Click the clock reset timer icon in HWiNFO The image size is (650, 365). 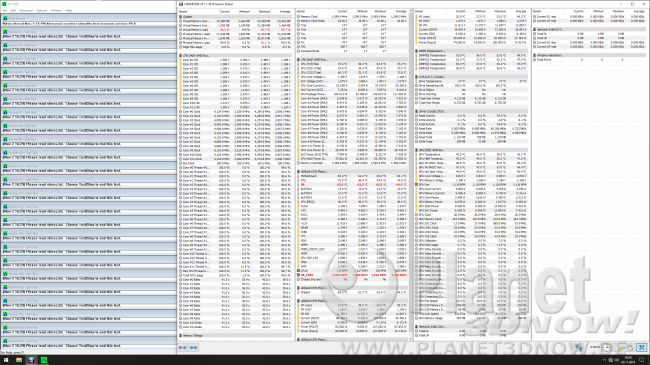click(606, 348)
